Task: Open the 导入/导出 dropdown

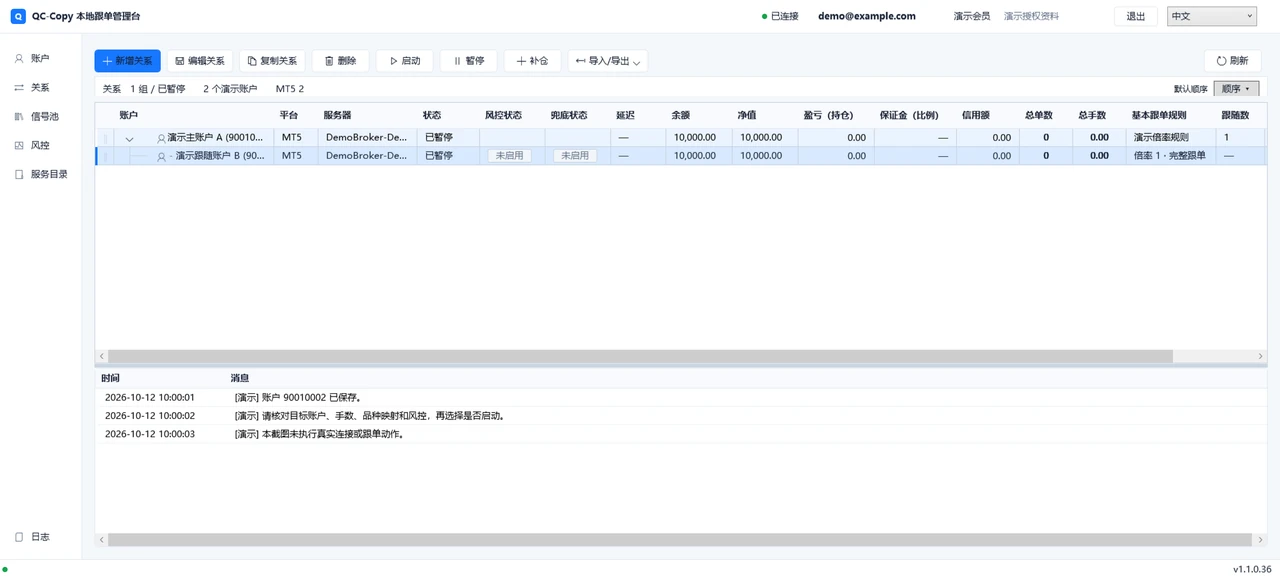Action: click(607, 61)
